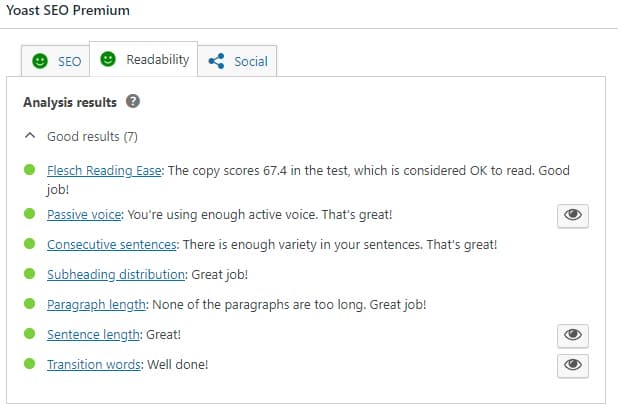Open the Passive voice link
Image resolution: width=618 pixels, height=406 pixels.
(84, 215)
